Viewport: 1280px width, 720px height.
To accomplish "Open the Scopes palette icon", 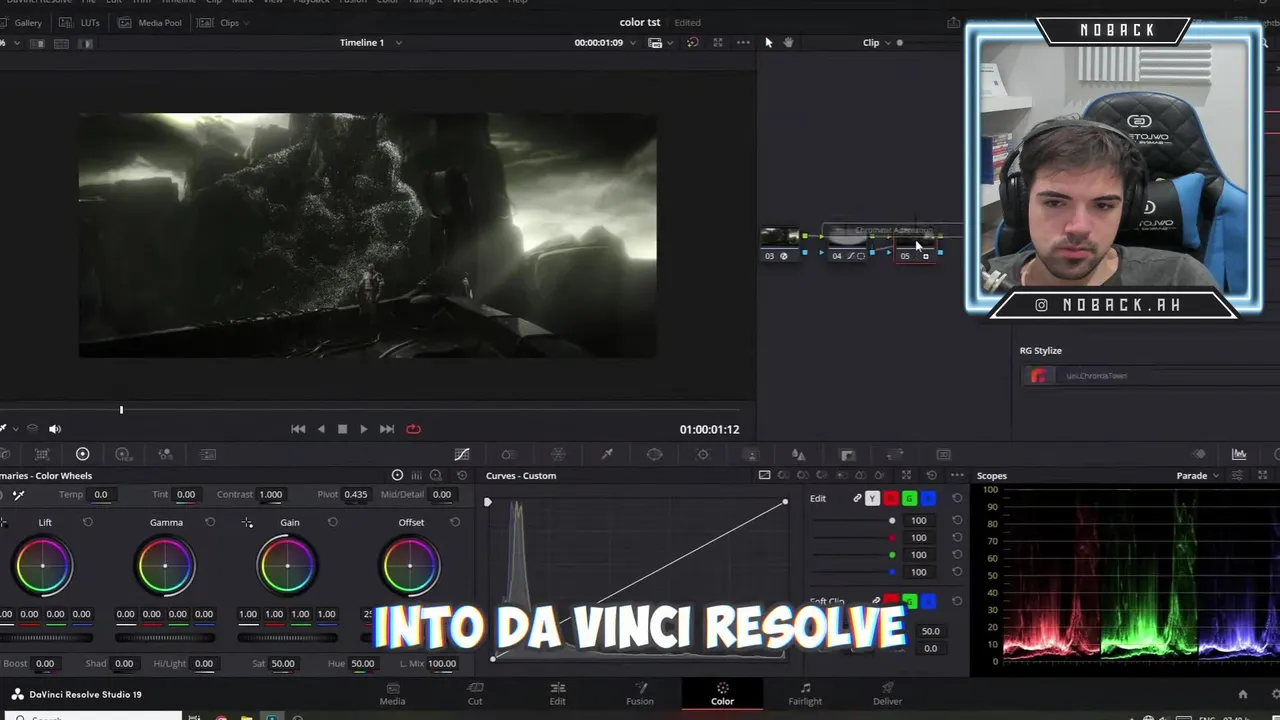I will pyautogui.click(x=1239, y=454).
